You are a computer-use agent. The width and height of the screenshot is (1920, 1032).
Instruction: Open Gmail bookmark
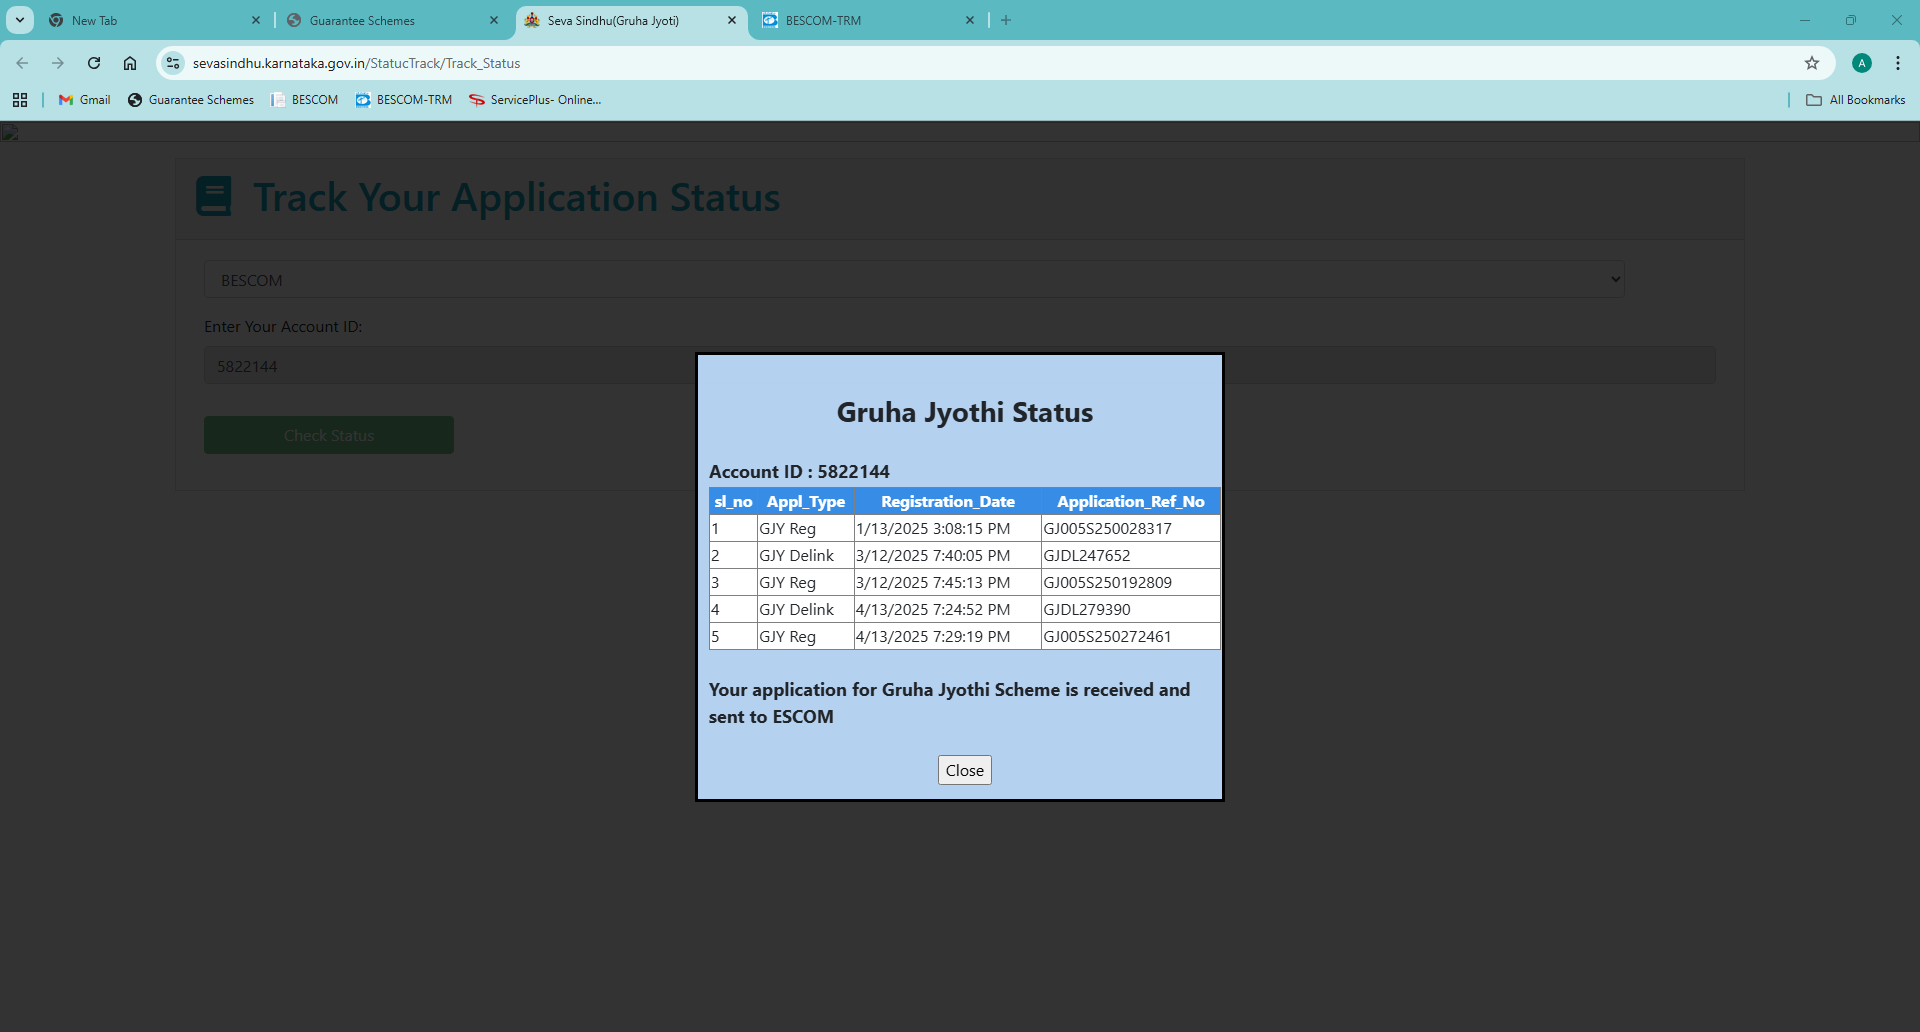tap(85, 100)
